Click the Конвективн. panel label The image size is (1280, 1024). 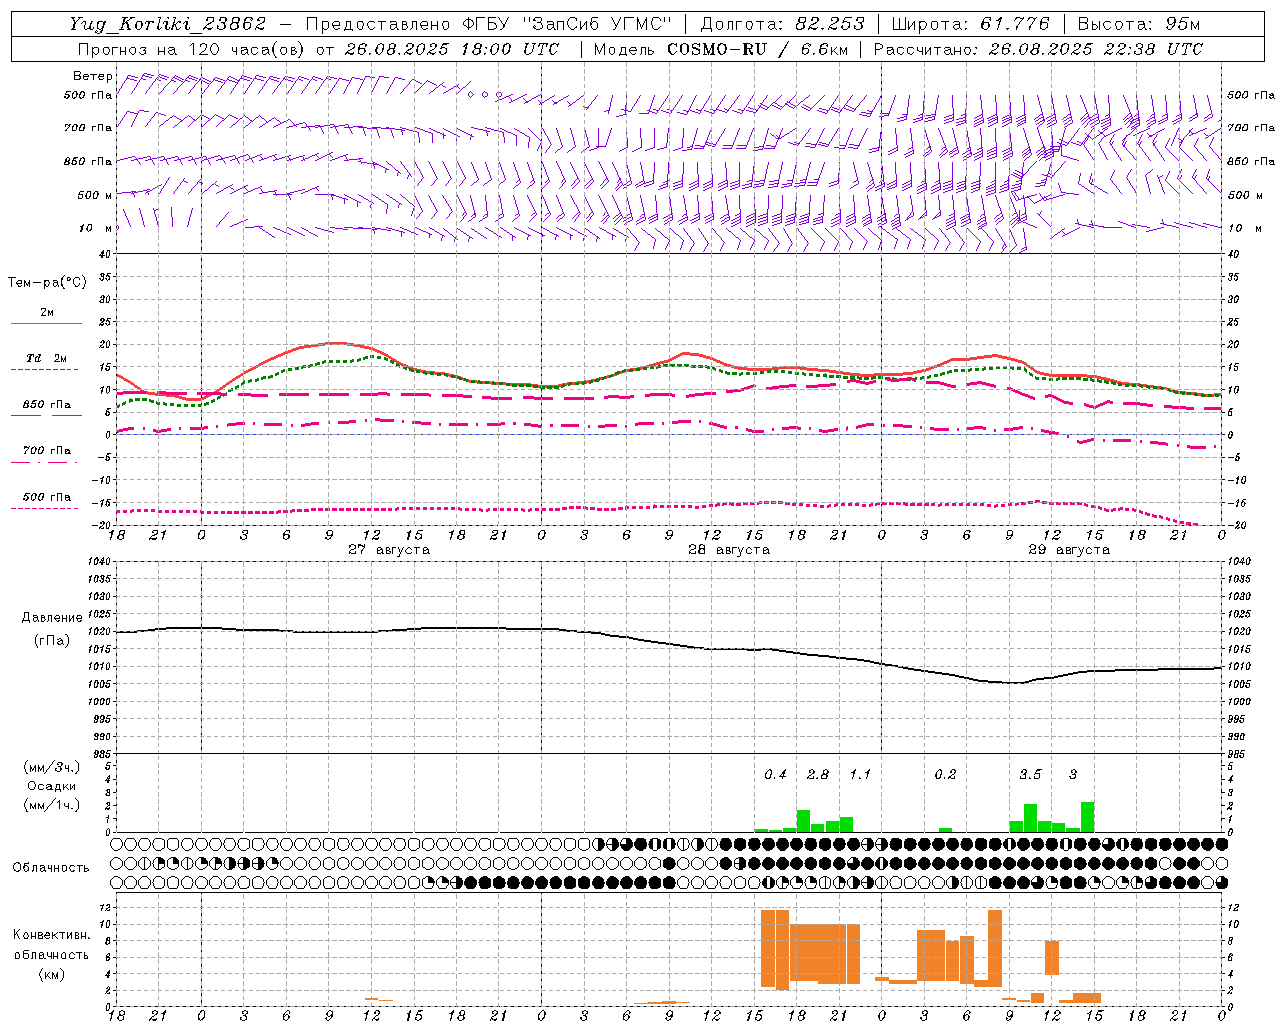(x=52, y=935)
